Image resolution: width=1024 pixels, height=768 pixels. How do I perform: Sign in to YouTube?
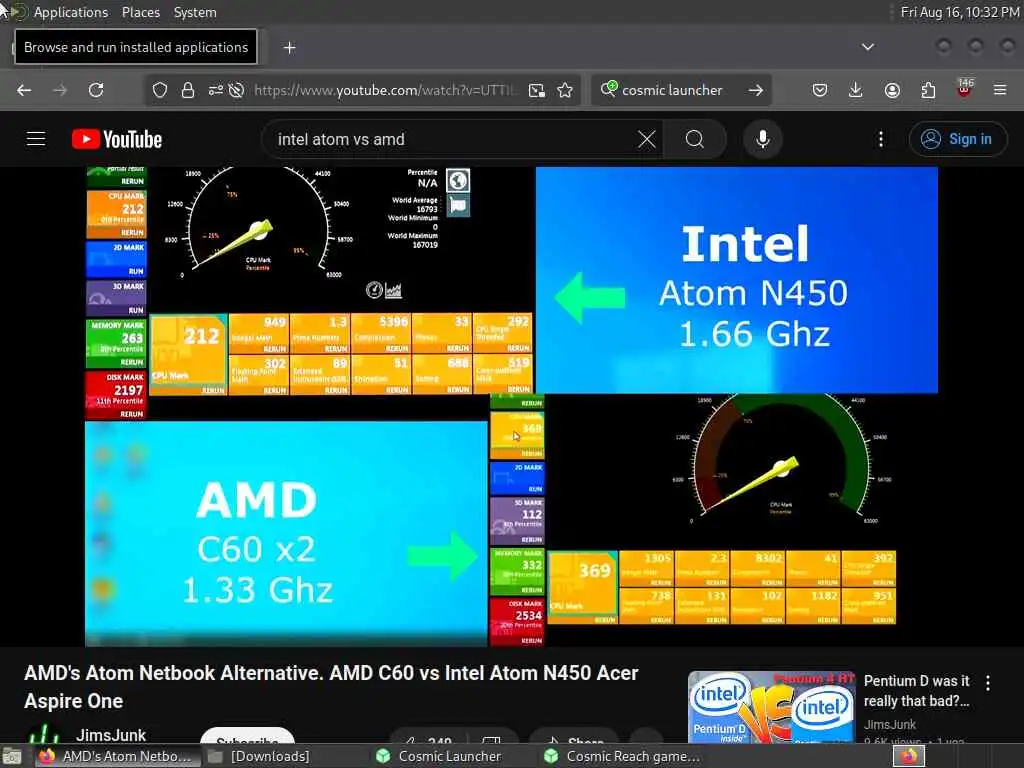coord(958,139)
